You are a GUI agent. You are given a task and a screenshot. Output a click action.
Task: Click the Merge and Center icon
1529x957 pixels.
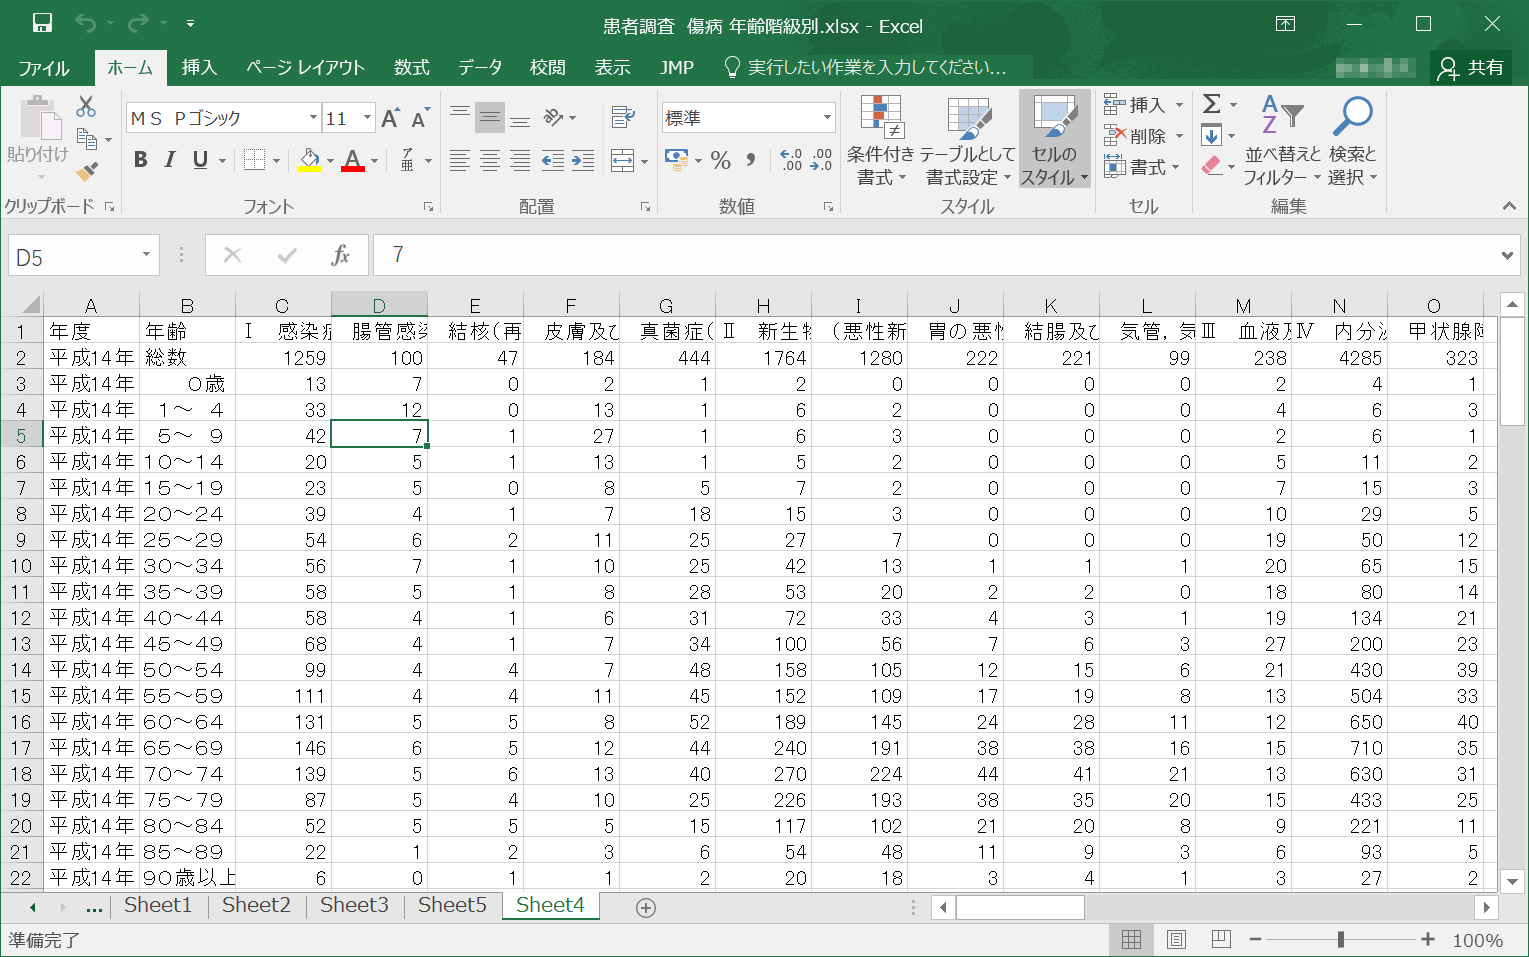point(622,160)
